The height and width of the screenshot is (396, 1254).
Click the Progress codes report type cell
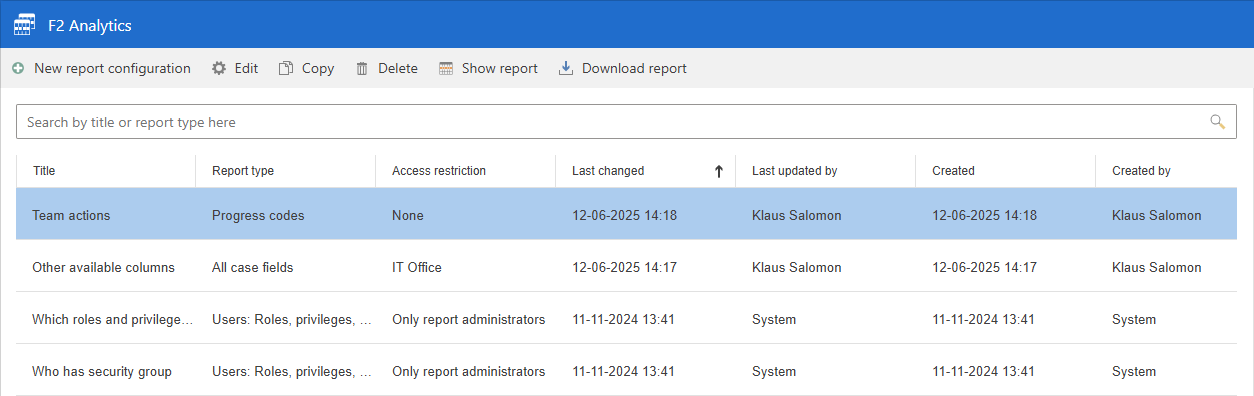pyautogui.click(x=258, y=216)
